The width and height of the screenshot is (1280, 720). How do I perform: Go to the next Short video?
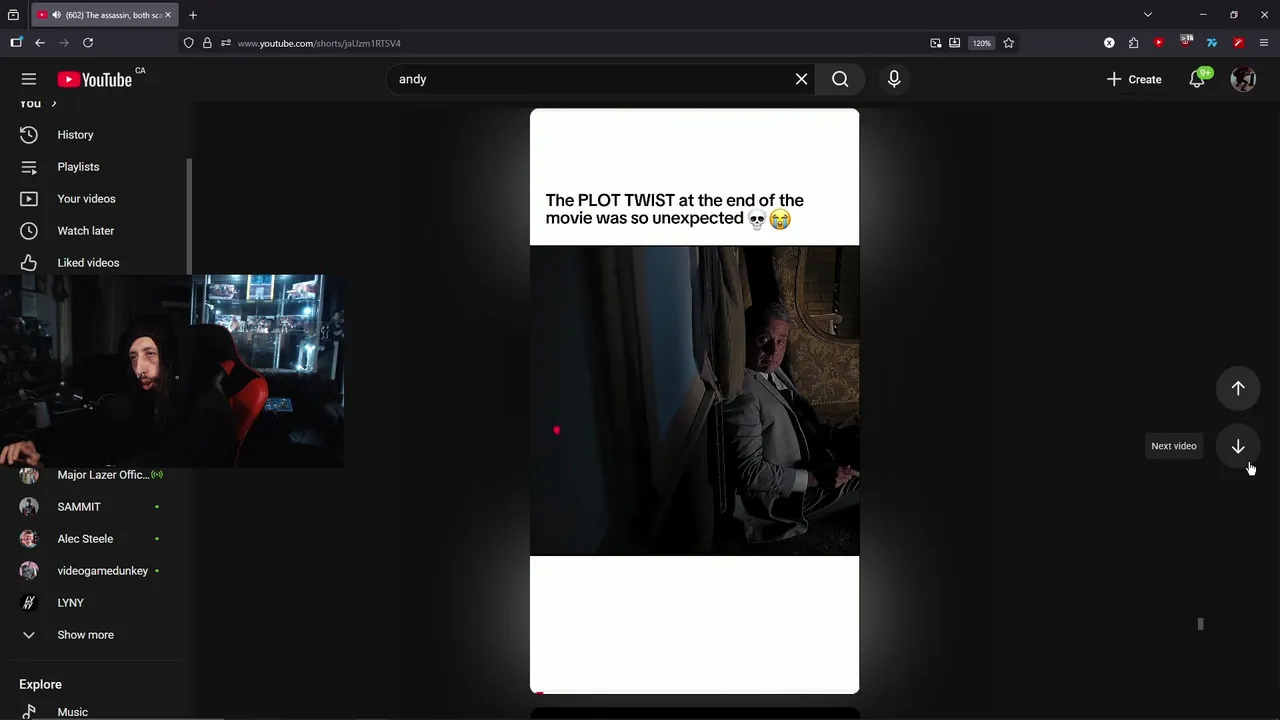[1238, 446]
